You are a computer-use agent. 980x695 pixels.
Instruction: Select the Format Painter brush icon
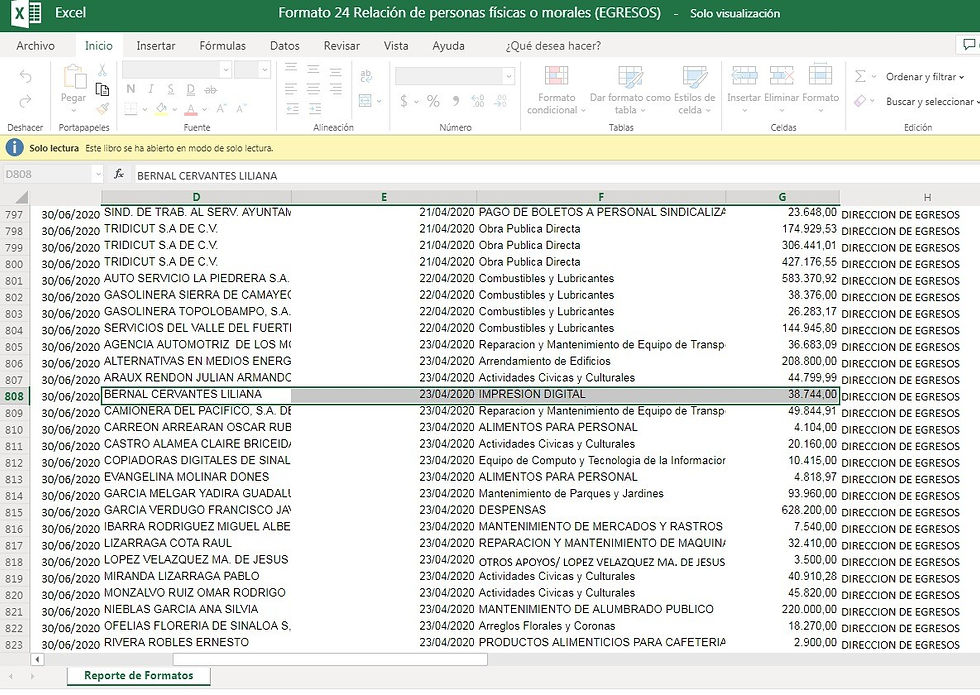[102, 108]
